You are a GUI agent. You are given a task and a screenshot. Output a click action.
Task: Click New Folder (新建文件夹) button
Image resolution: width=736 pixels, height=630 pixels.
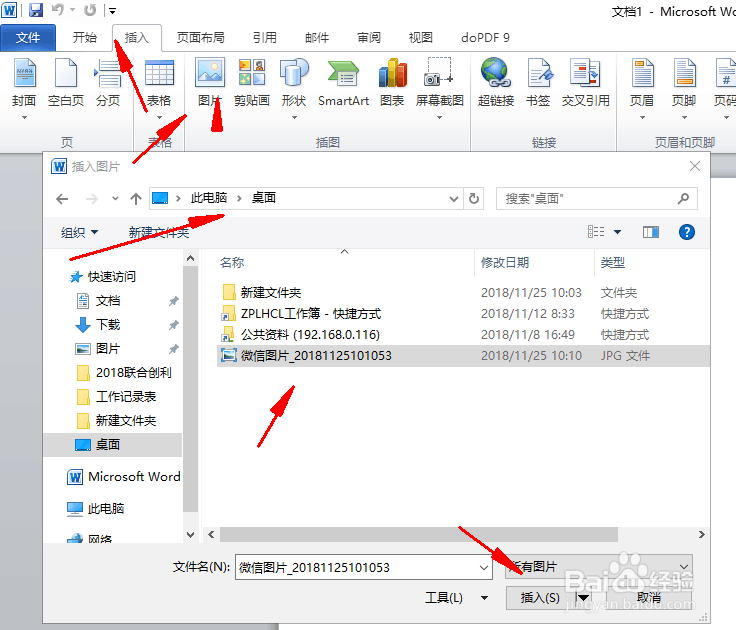tap(159, 232)
